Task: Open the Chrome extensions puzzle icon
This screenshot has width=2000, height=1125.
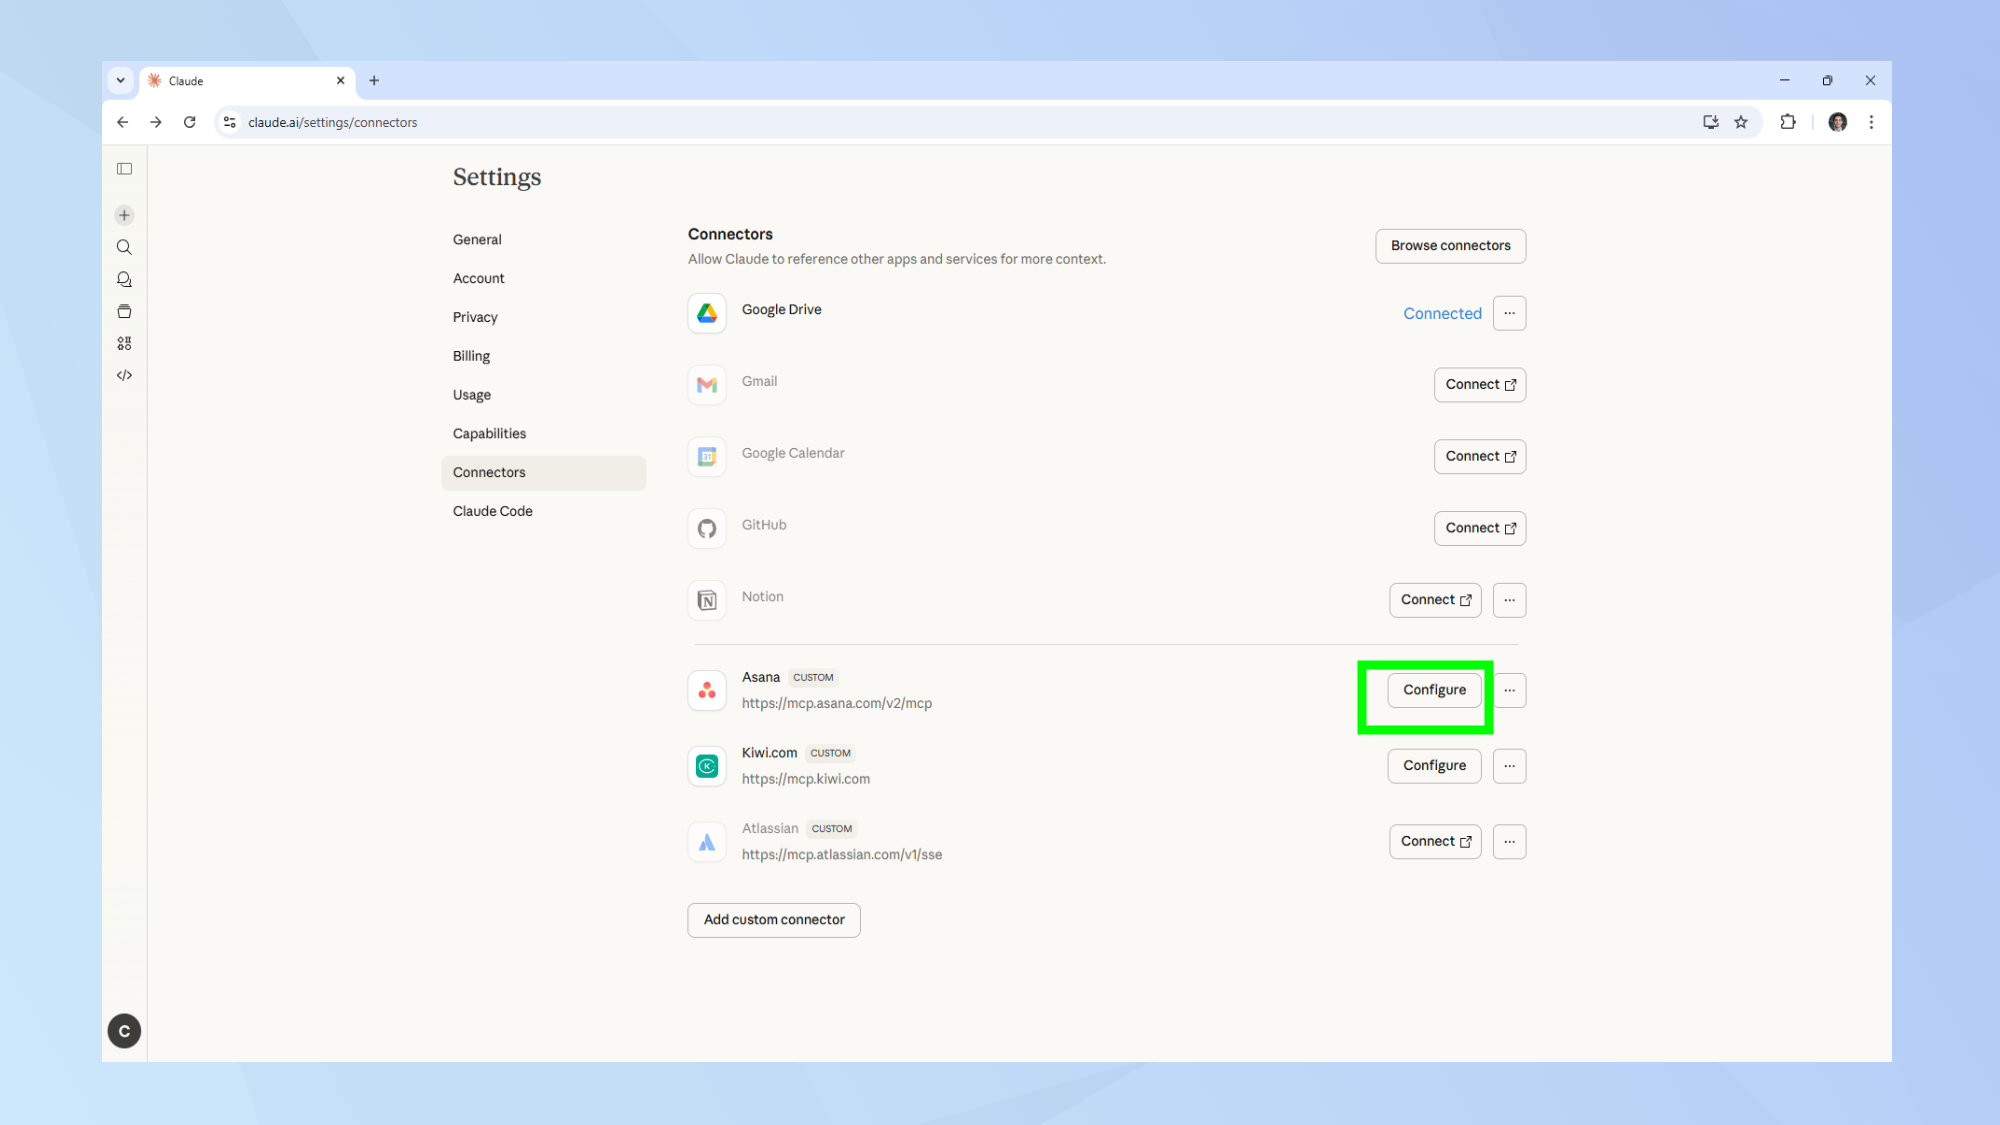Action: [1787, 122]
